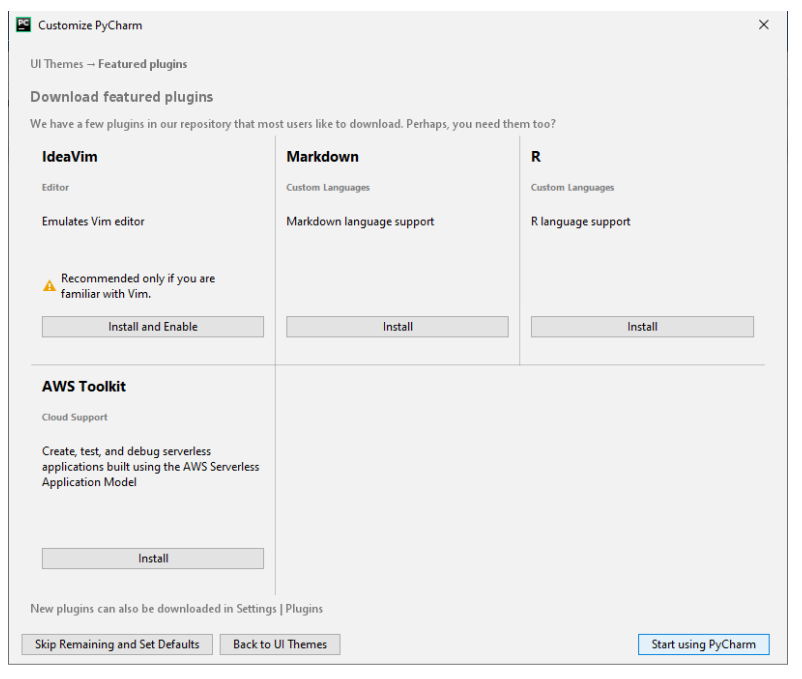Click 'Custom Languages' label under Markdown
802x679 pixels.
point(328,187)
